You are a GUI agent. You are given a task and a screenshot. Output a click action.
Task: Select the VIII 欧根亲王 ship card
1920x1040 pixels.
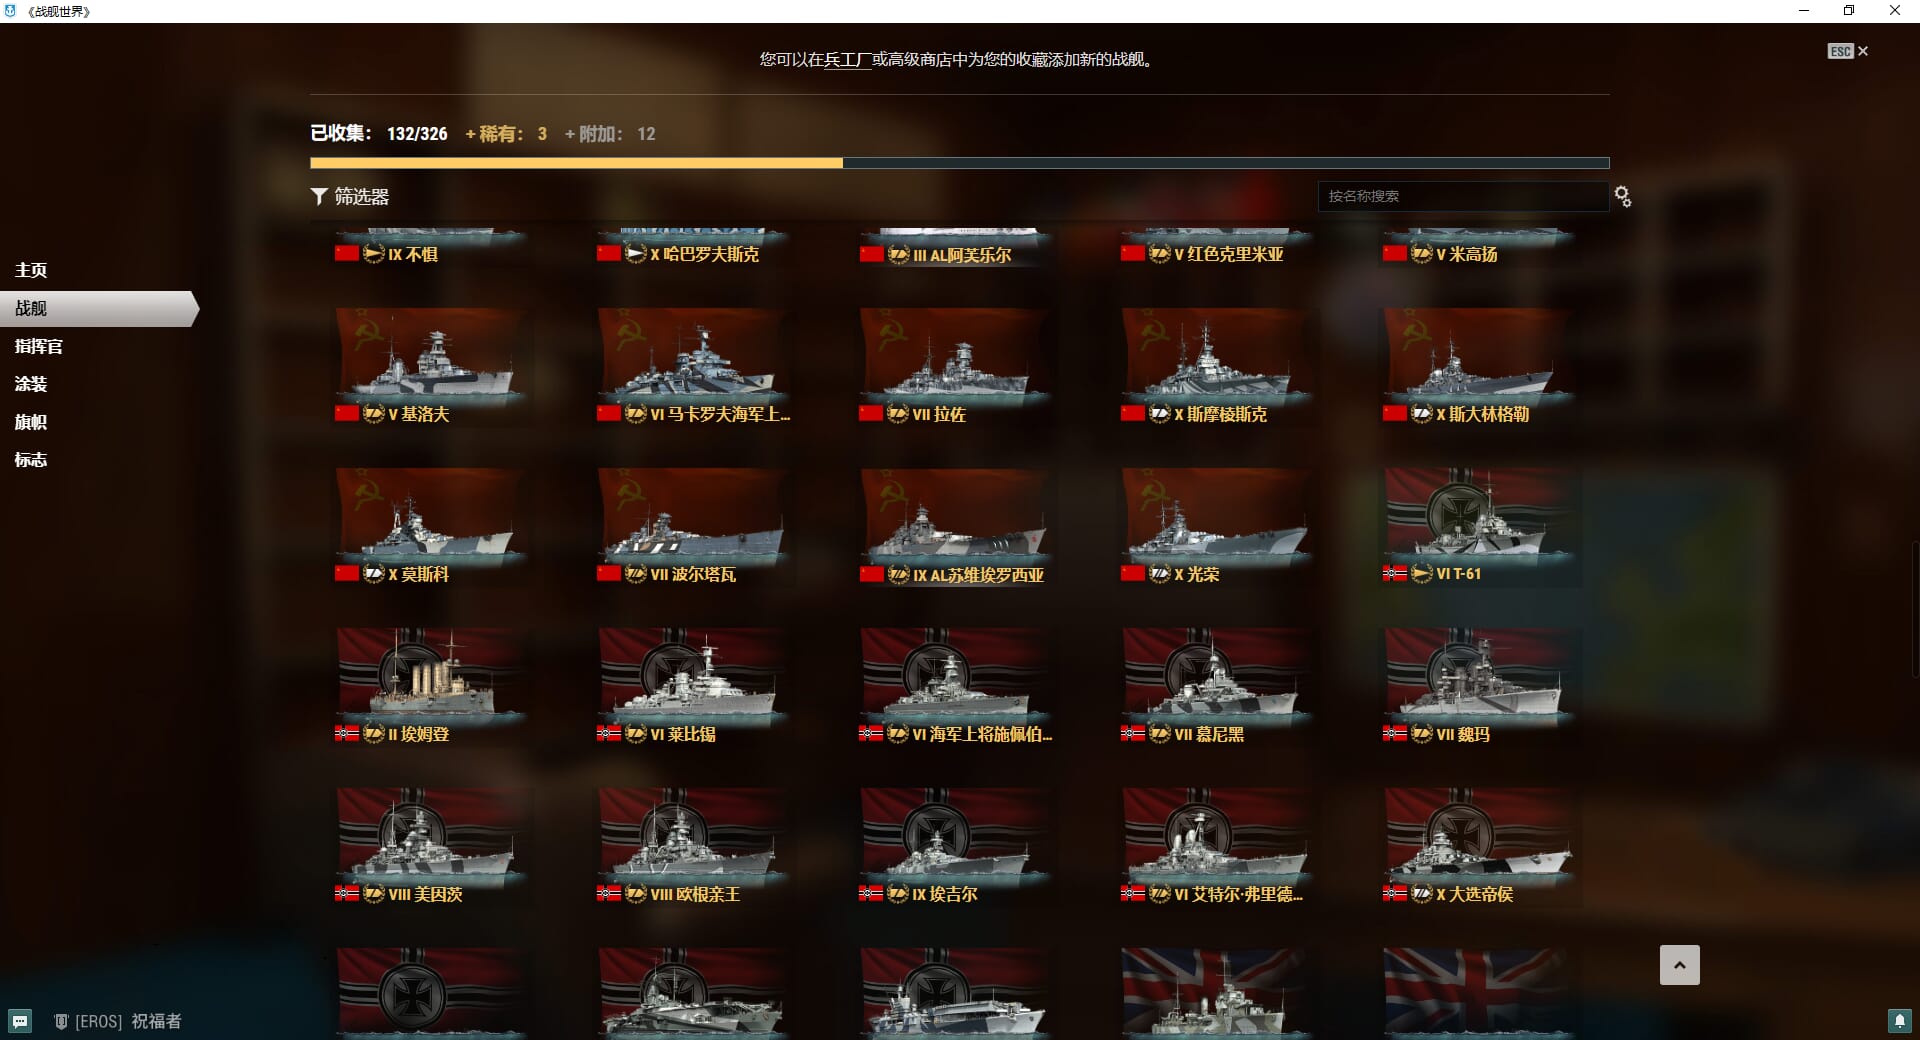tap(695, 845)
